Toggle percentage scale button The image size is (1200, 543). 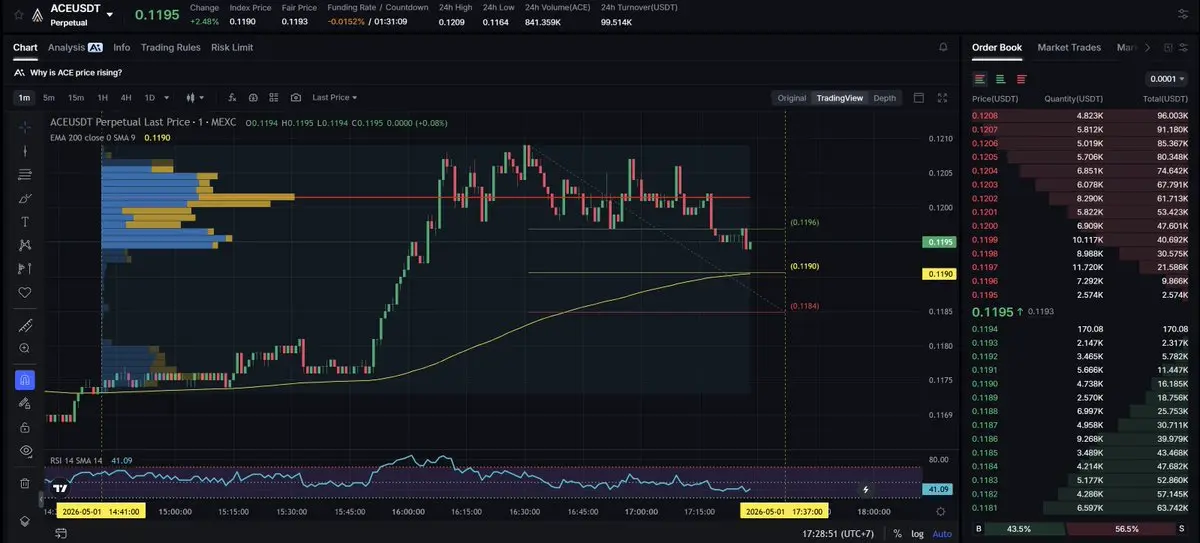(x=897, y=534)
